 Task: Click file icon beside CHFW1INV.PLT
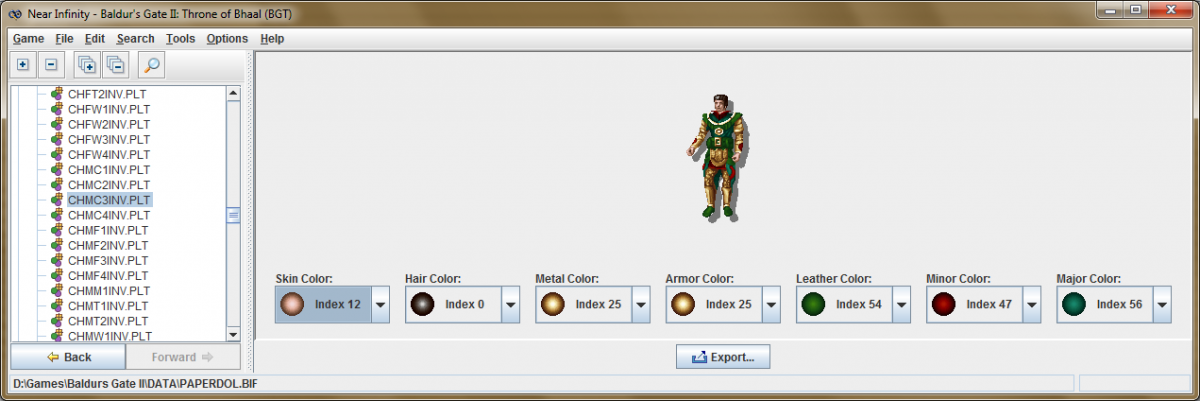pyautogui.click(x=57, y=109)
